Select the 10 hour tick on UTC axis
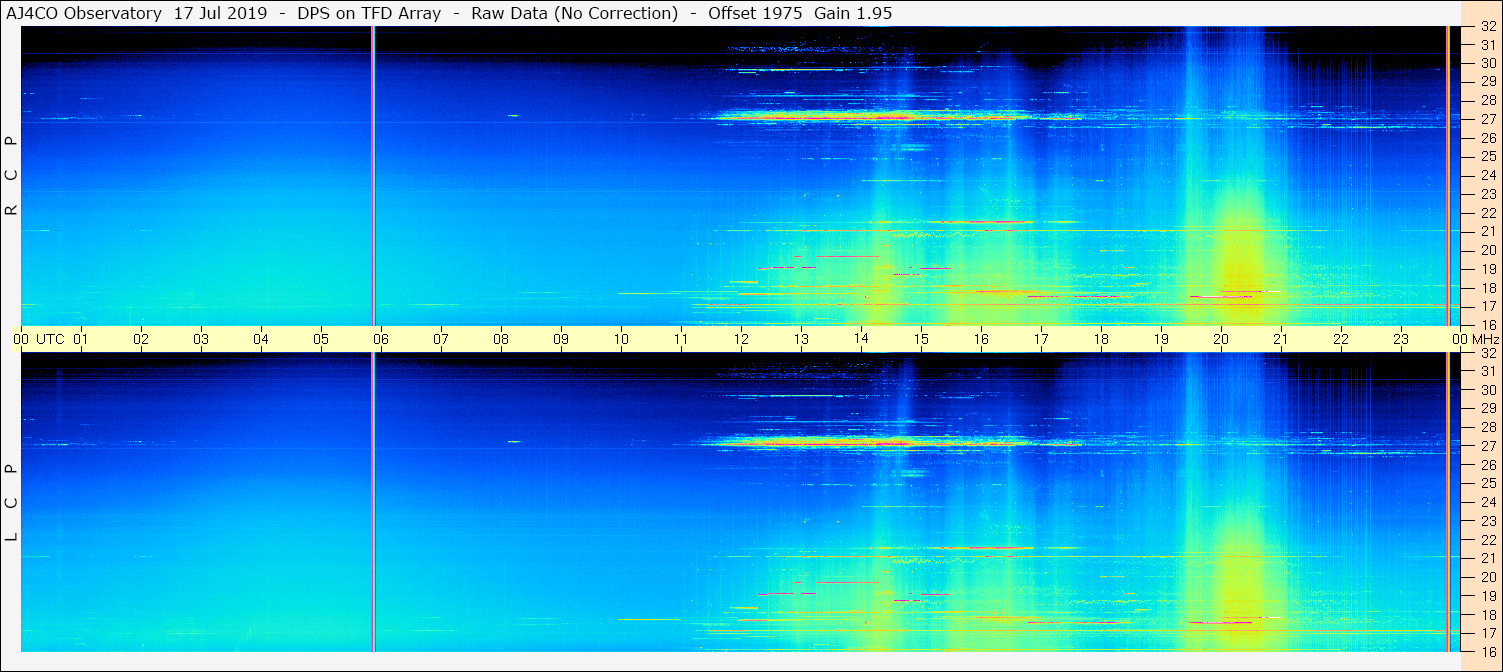This screenshot has height=672, width=1503. coord(621,339)
